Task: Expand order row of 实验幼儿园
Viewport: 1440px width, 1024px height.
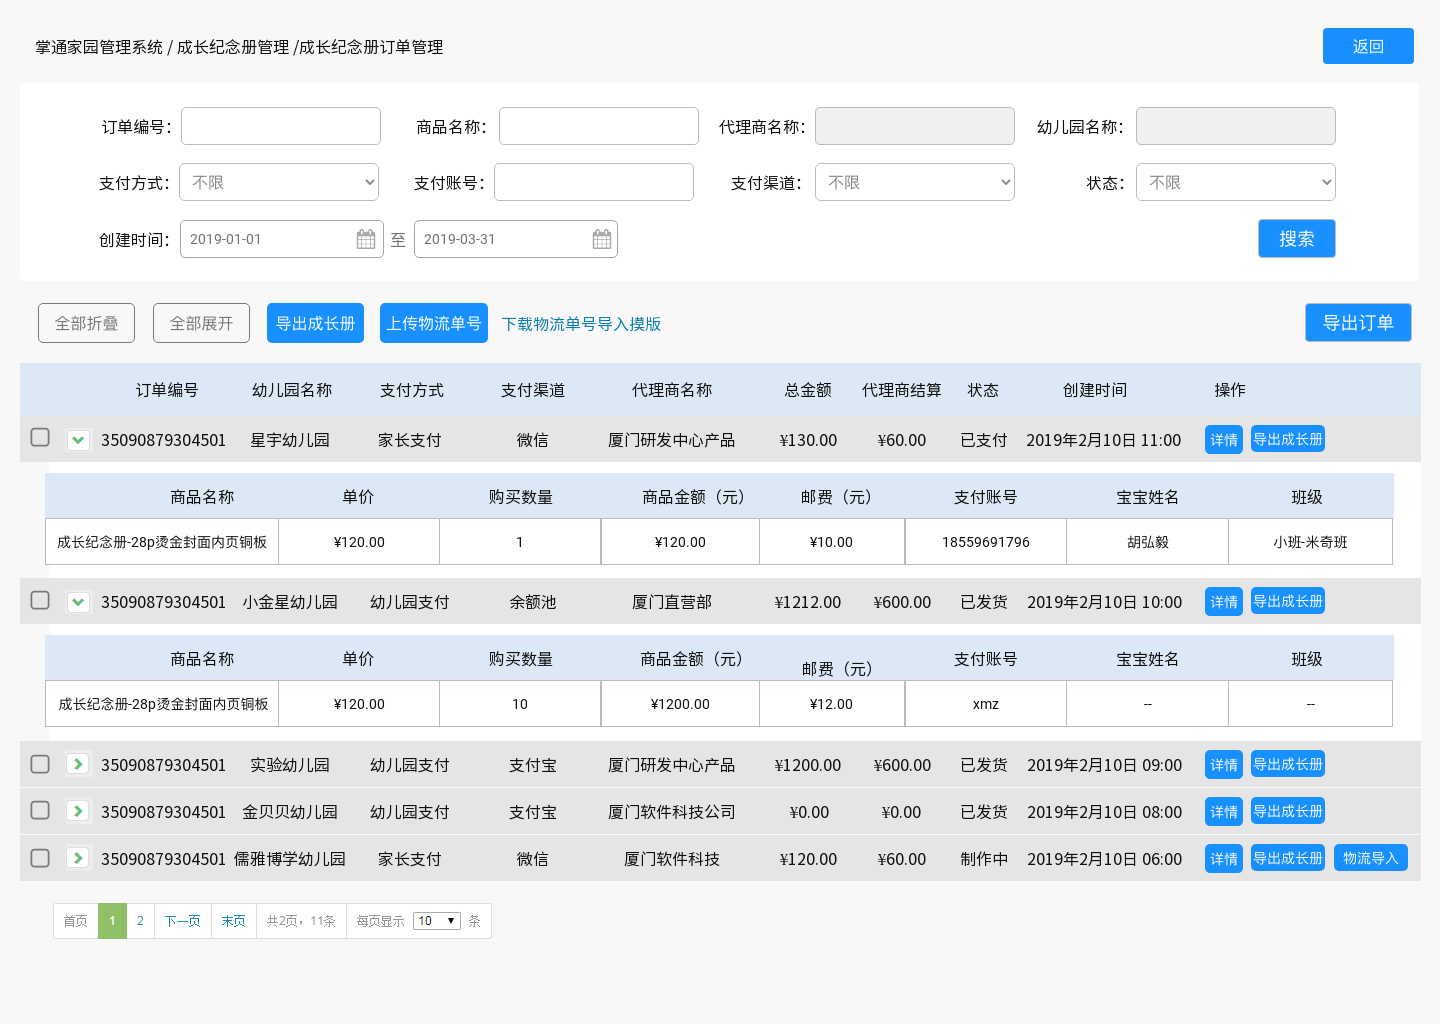Action: click(78, 764)
